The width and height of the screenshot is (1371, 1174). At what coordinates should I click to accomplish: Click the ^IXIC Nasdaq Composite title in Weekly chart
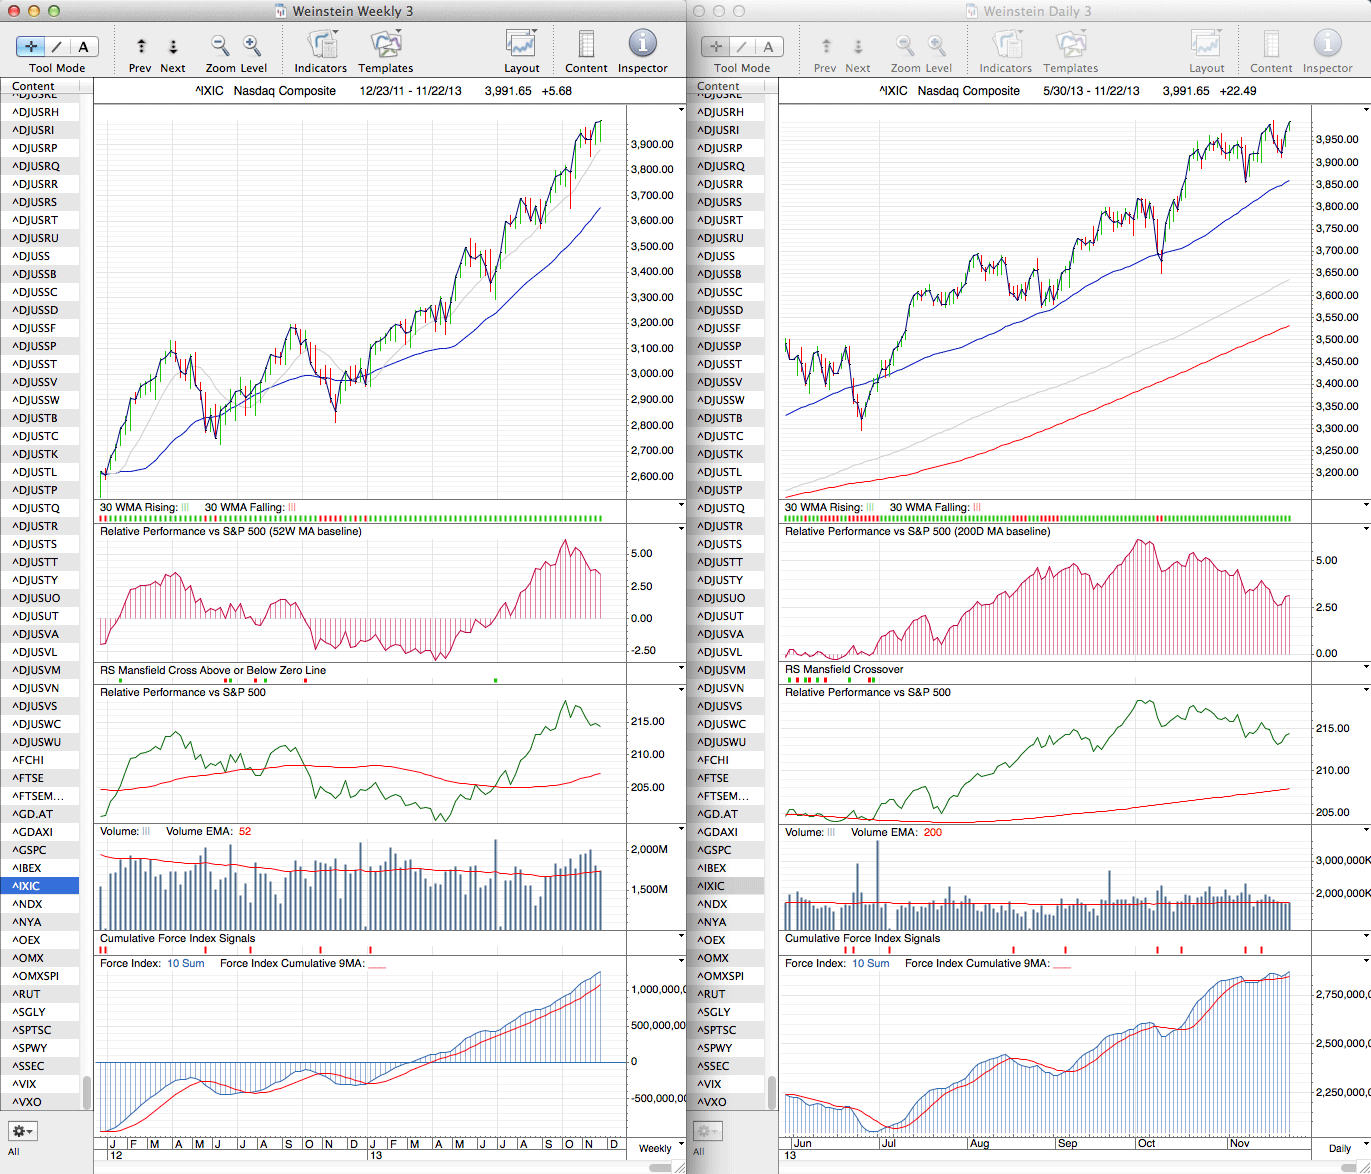point(265,91)
